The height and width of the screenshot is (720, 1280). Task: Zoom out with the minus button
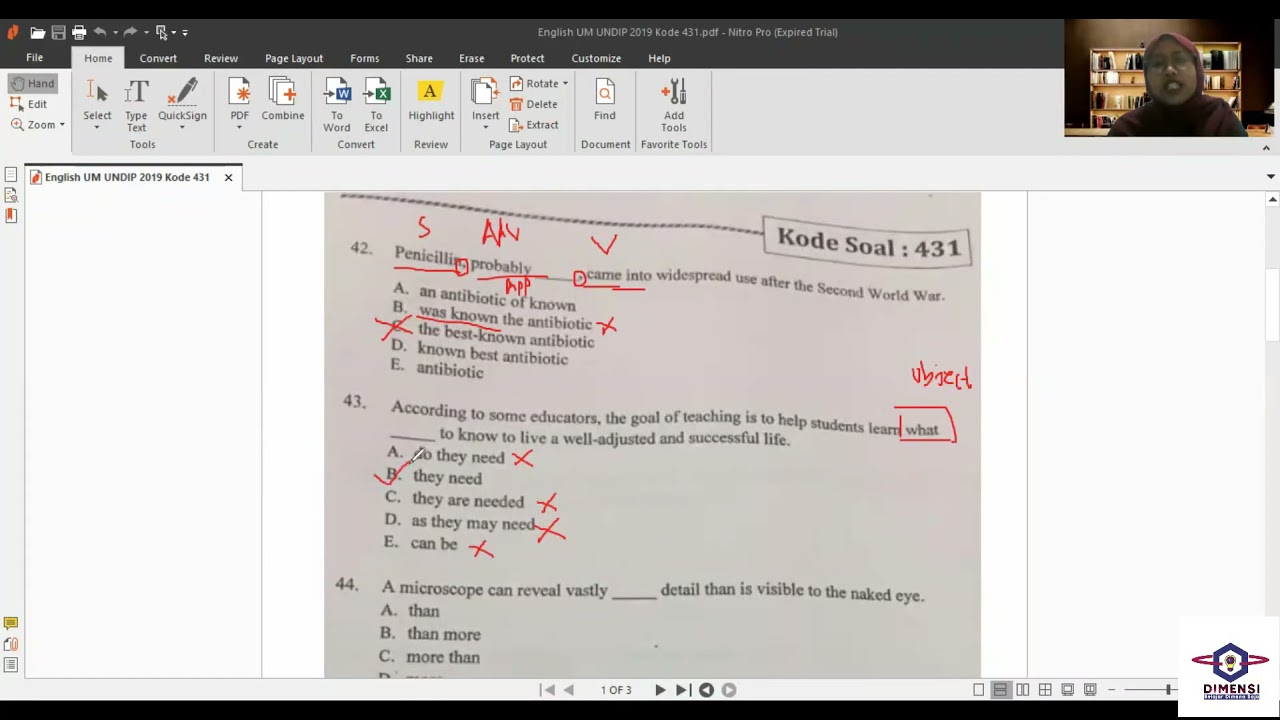[x=1112, y=690]
